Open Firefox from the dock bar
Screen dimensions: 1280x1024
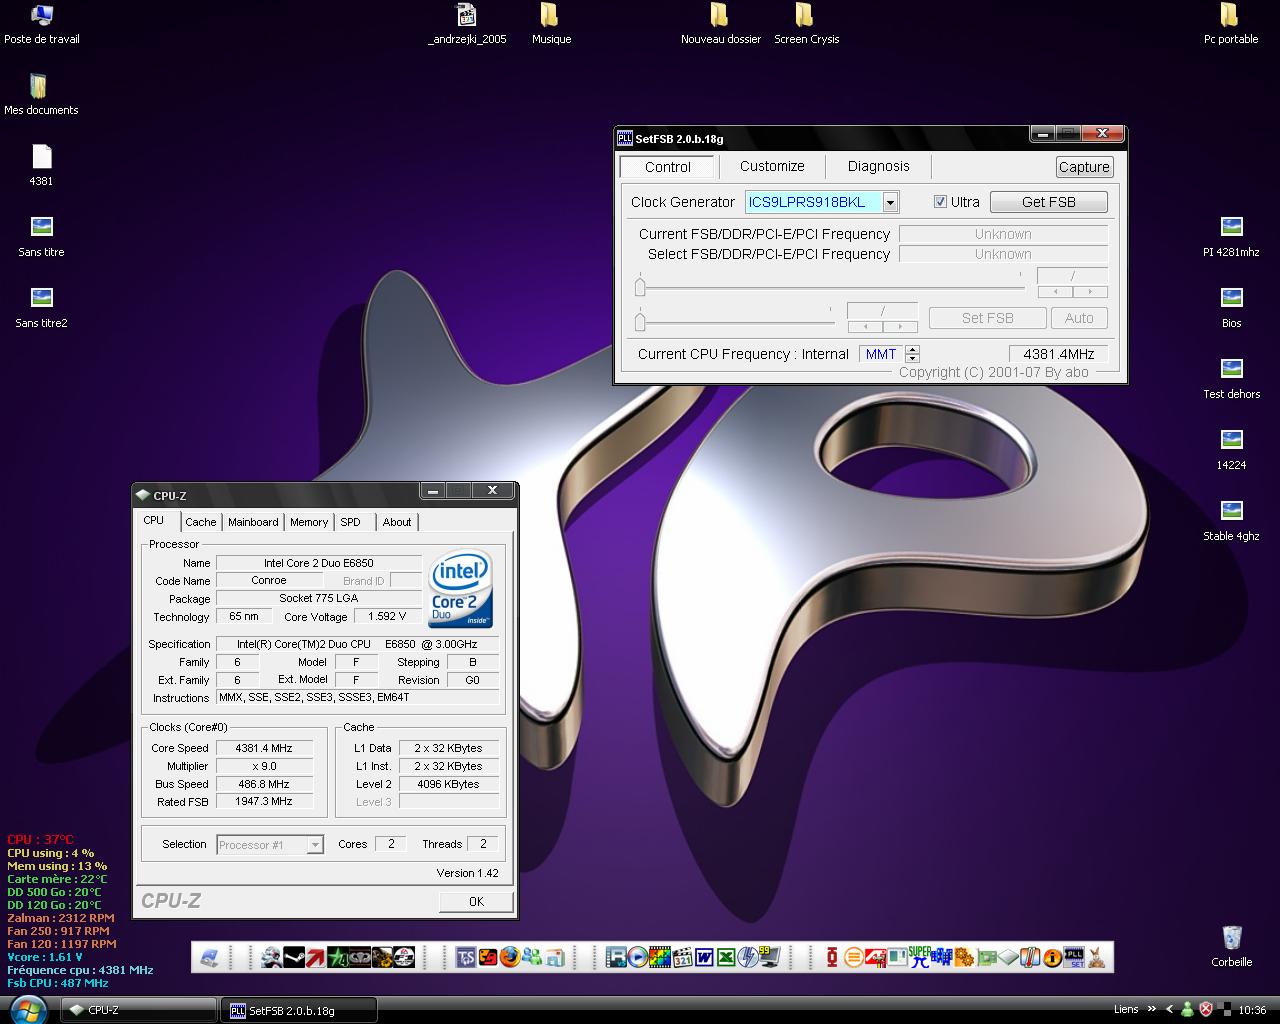[510, 957]
